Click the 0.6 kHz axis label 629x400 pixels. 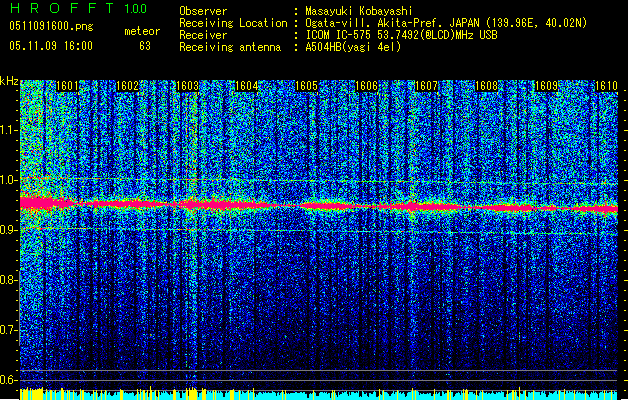click(x=9, y=380)
